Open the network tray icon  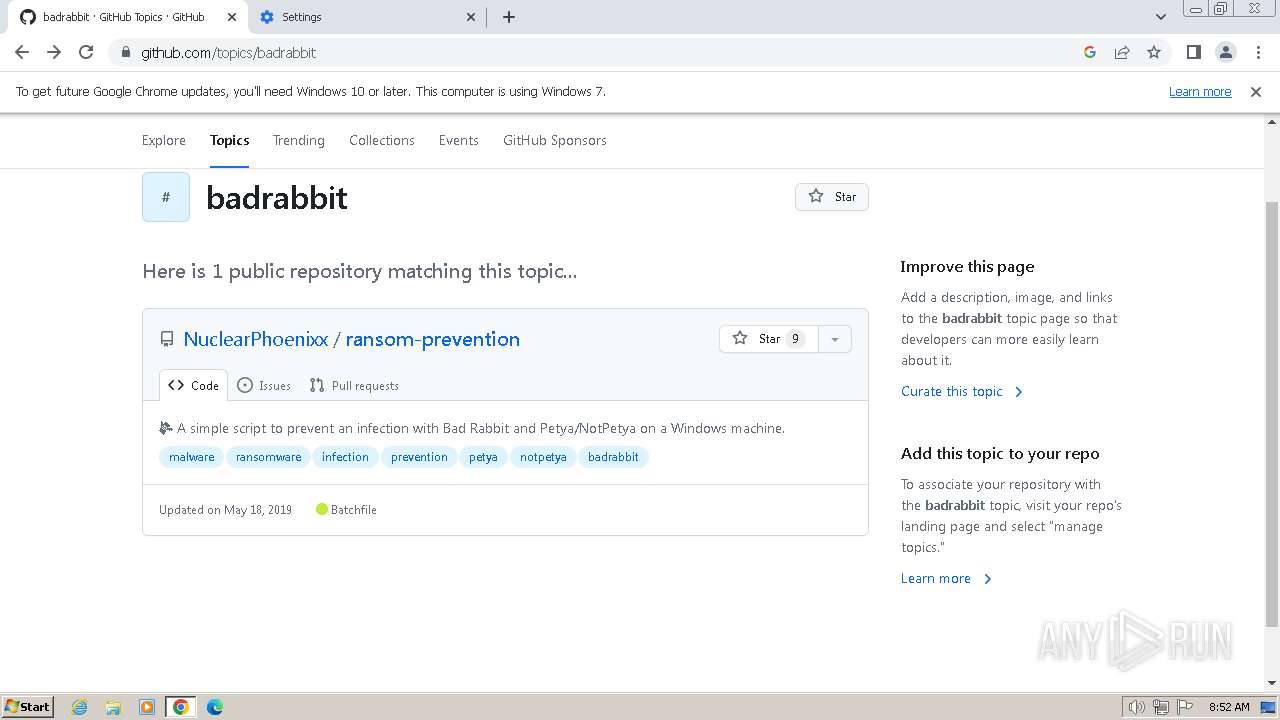coord(1161,707)
